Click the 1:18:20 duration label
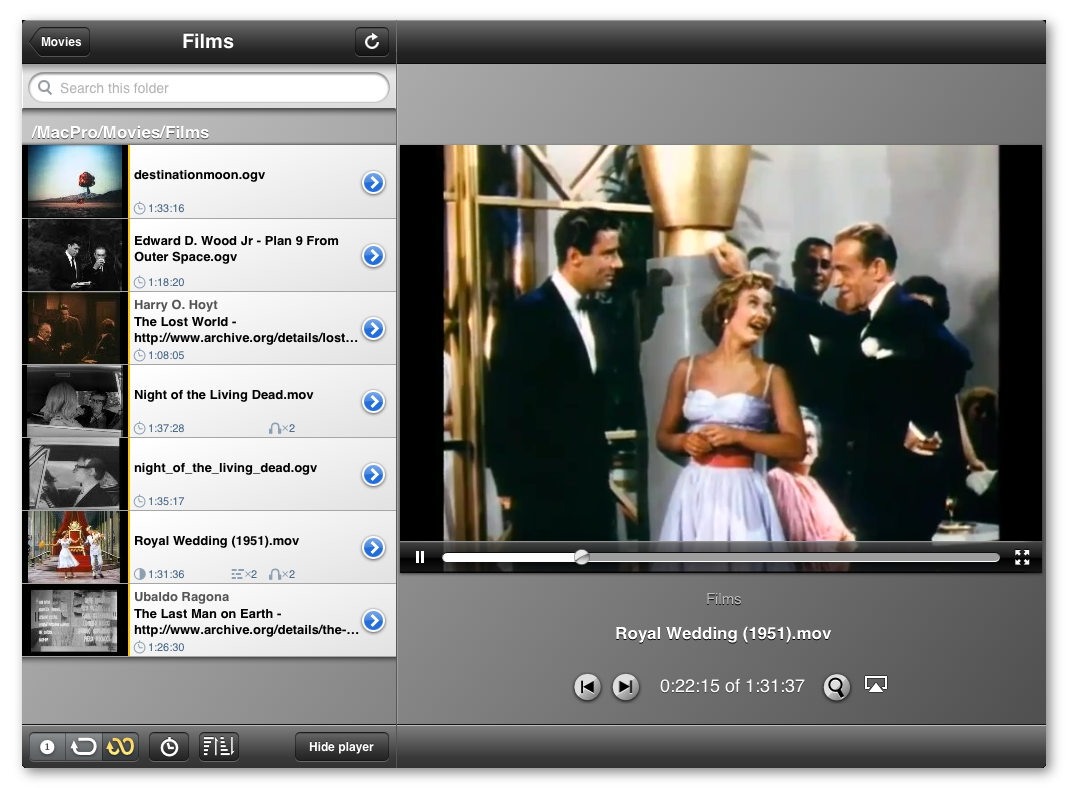The image size is (1068, 788). [x=166, y=282]
